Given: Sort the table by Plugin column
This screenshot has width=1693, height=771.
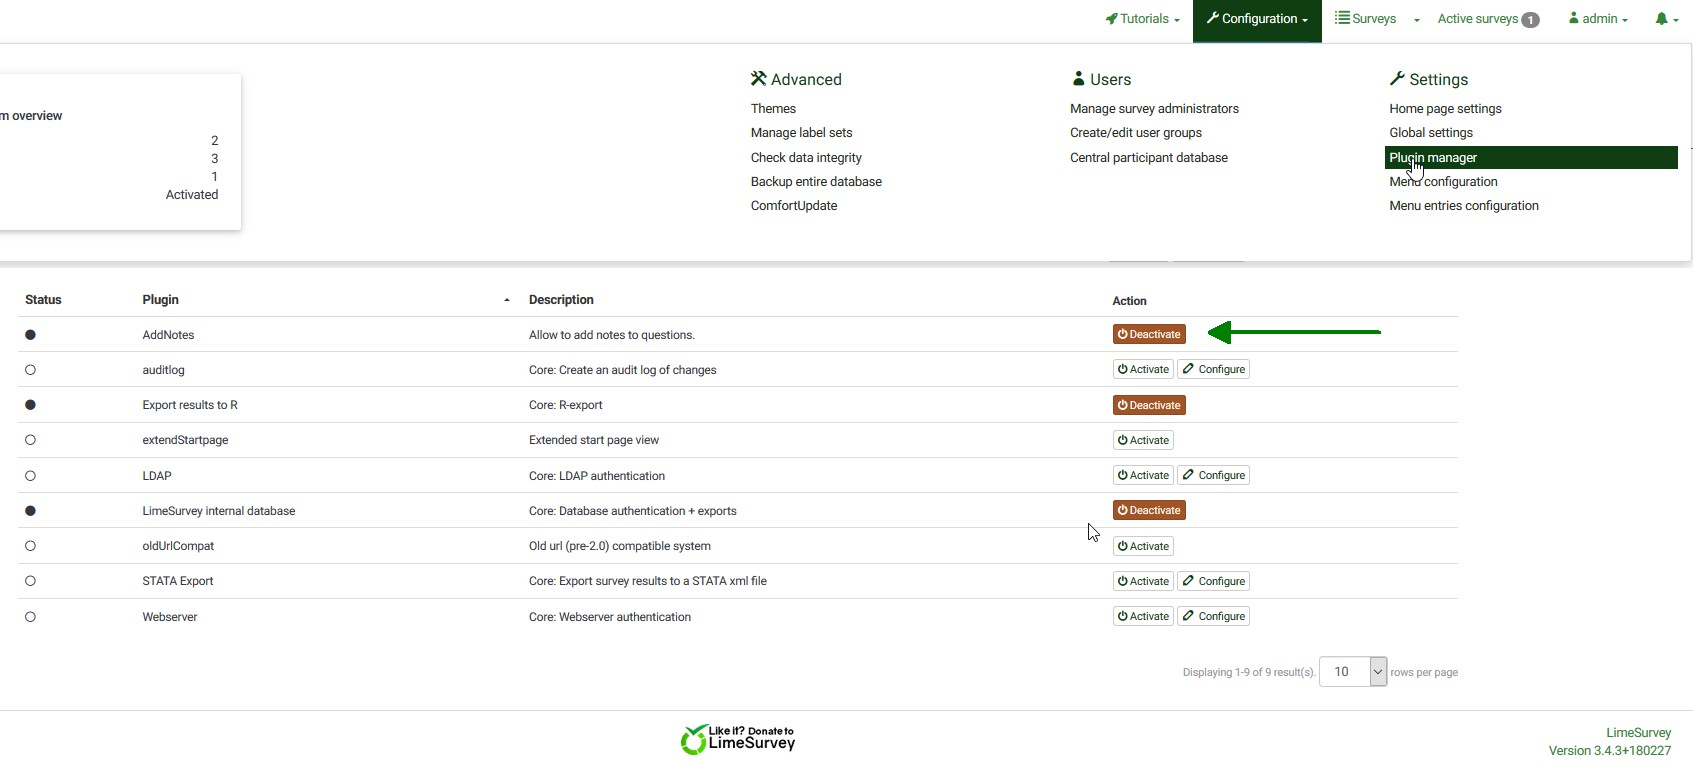Looking at the screenshot, I should (161, 300).
